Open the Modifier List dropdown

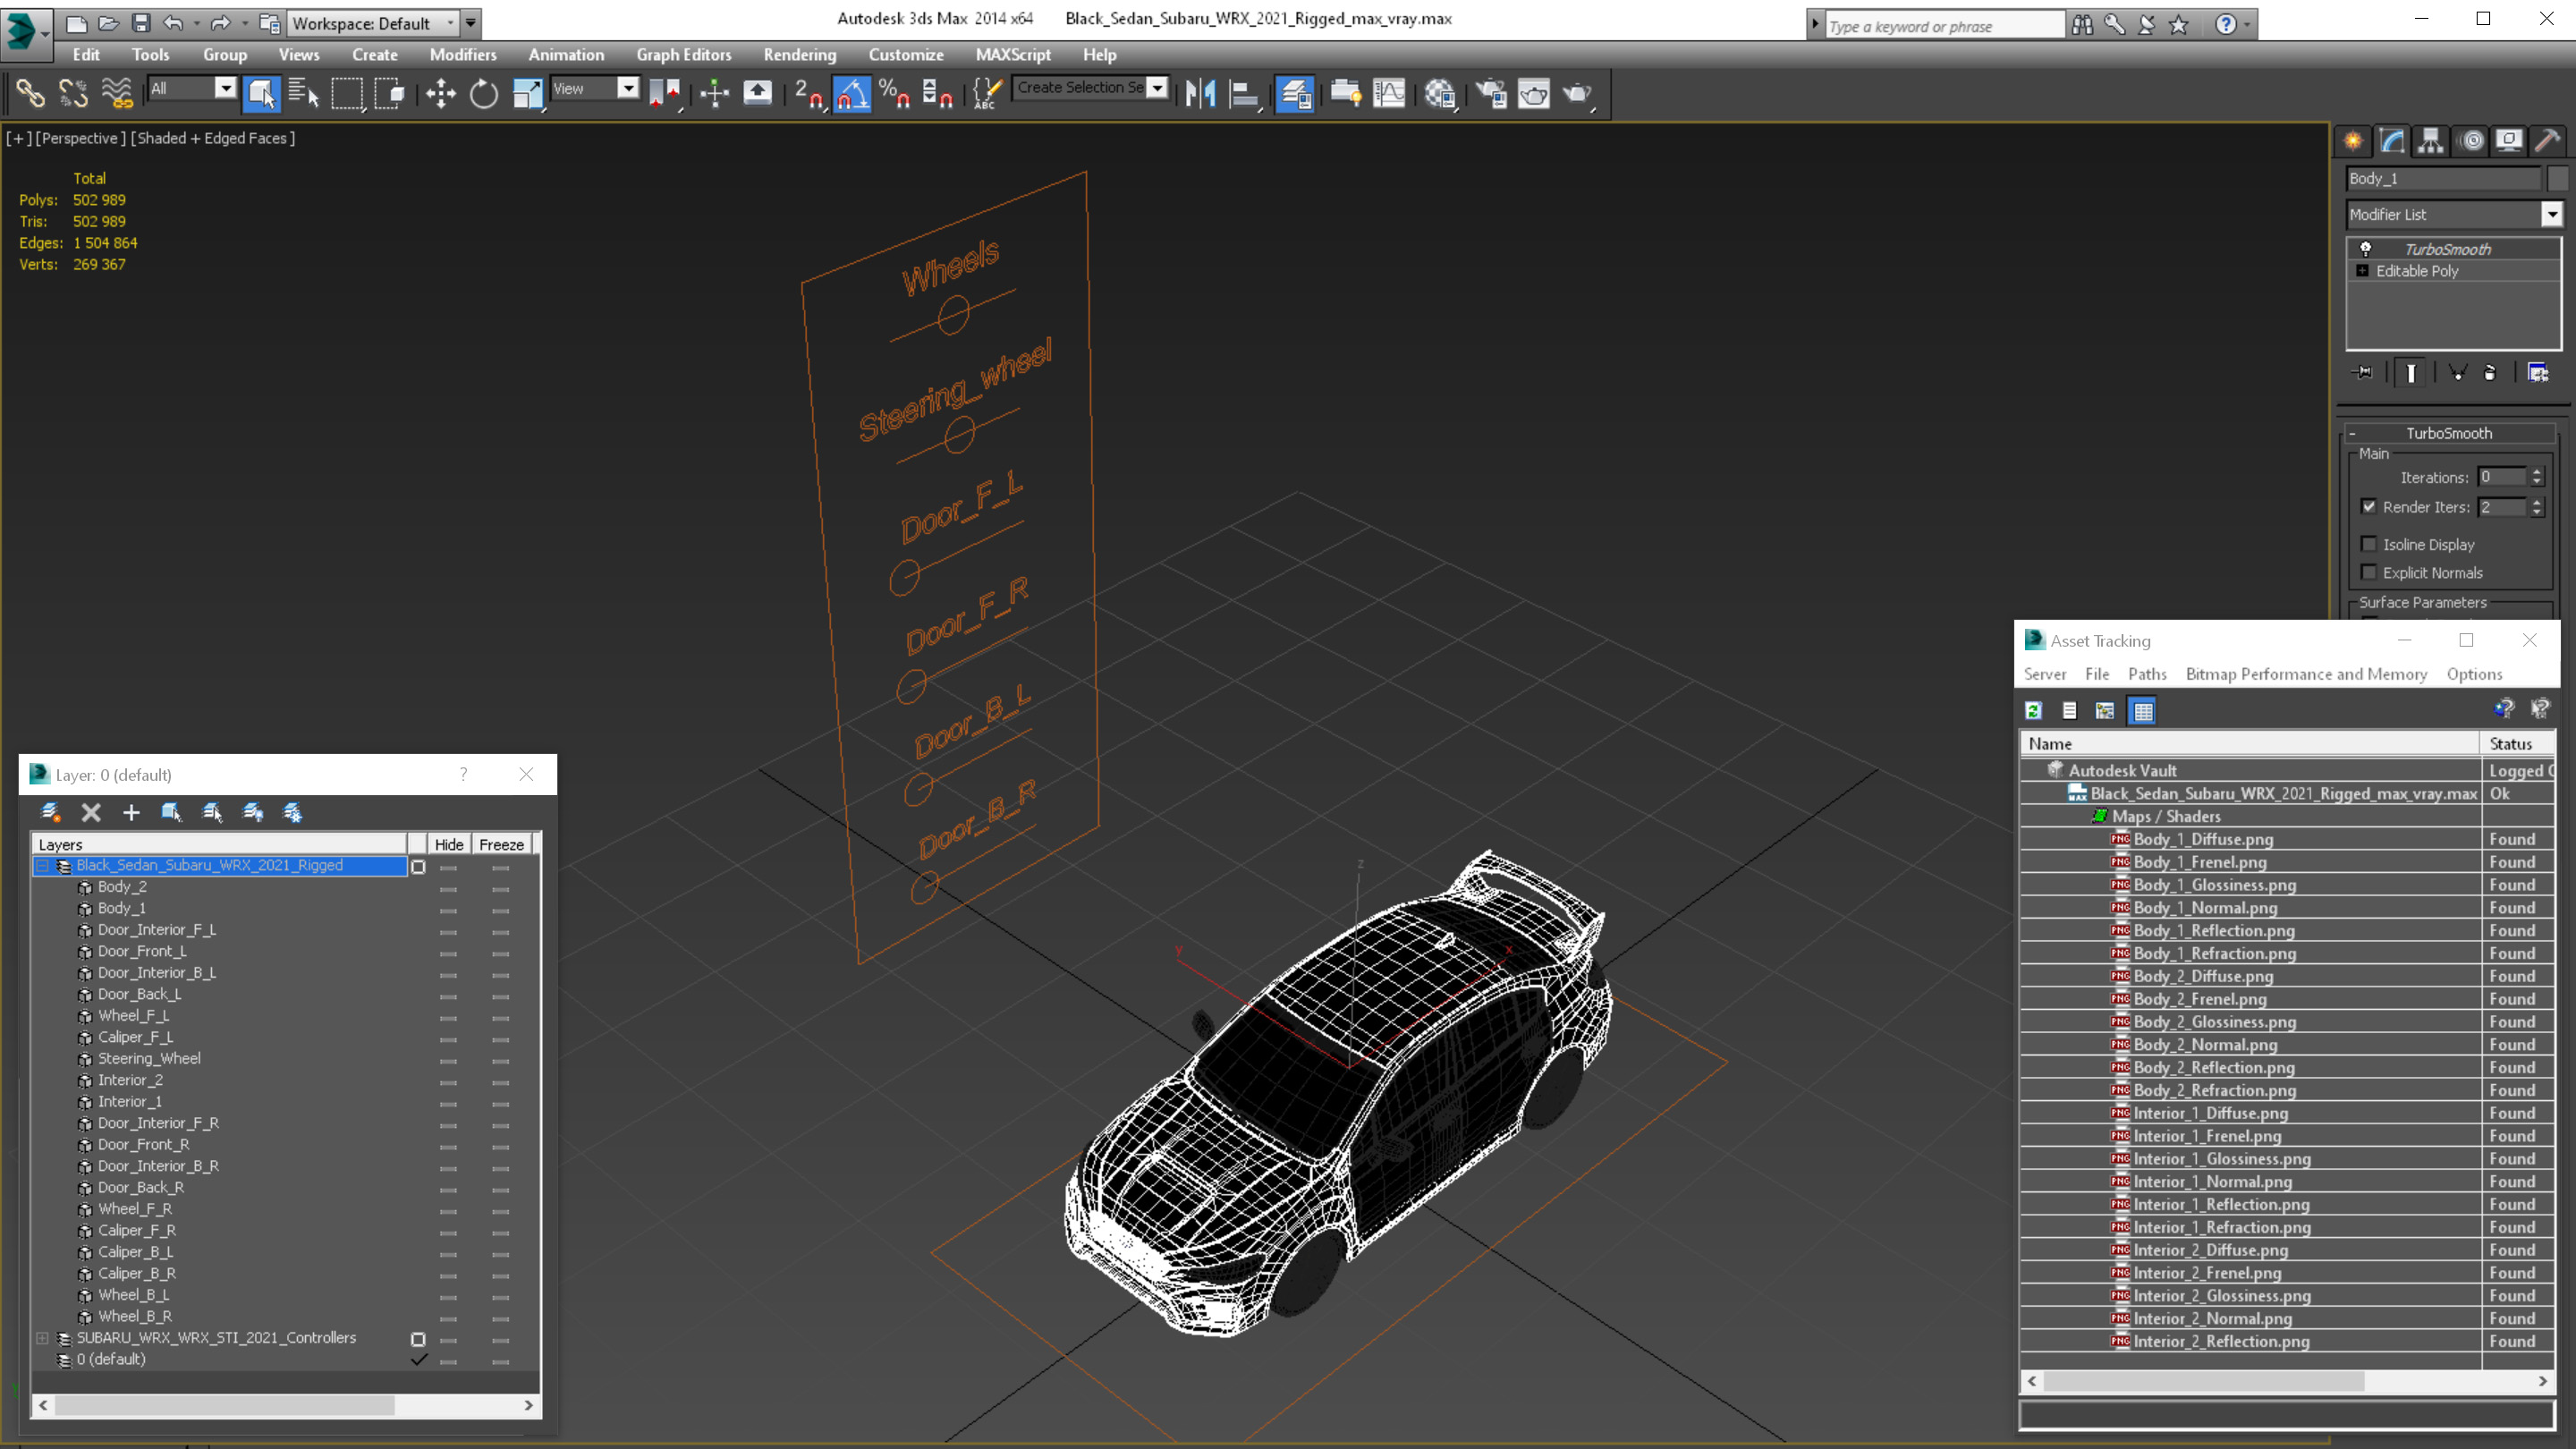click(2552, 214)
